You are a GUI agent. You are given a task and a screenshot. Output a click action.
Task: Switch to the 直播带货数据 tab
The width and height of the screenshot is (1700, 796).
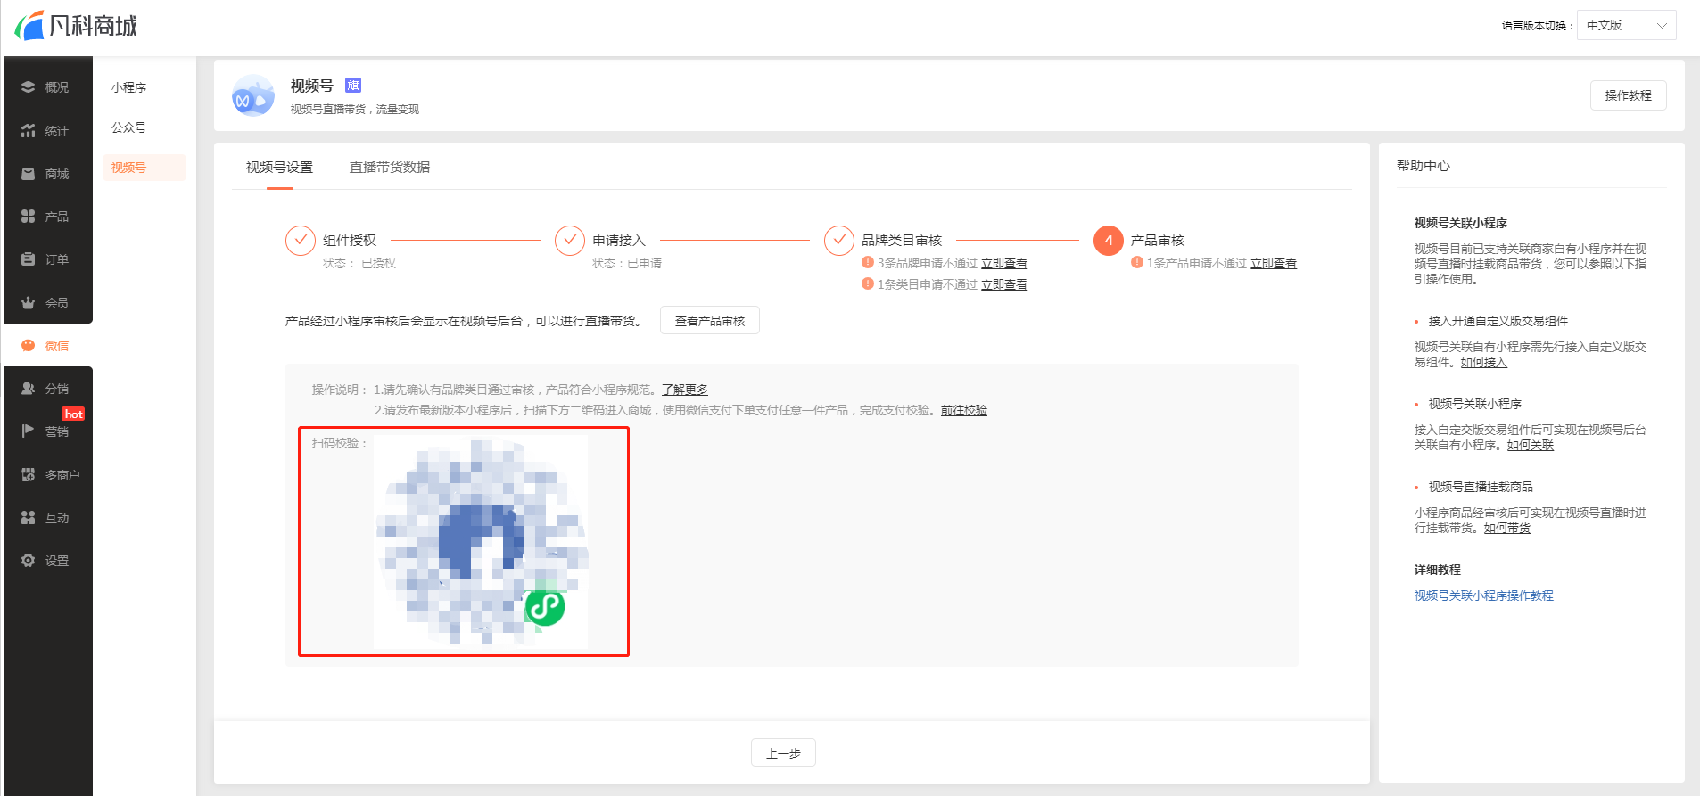[390, 167]
